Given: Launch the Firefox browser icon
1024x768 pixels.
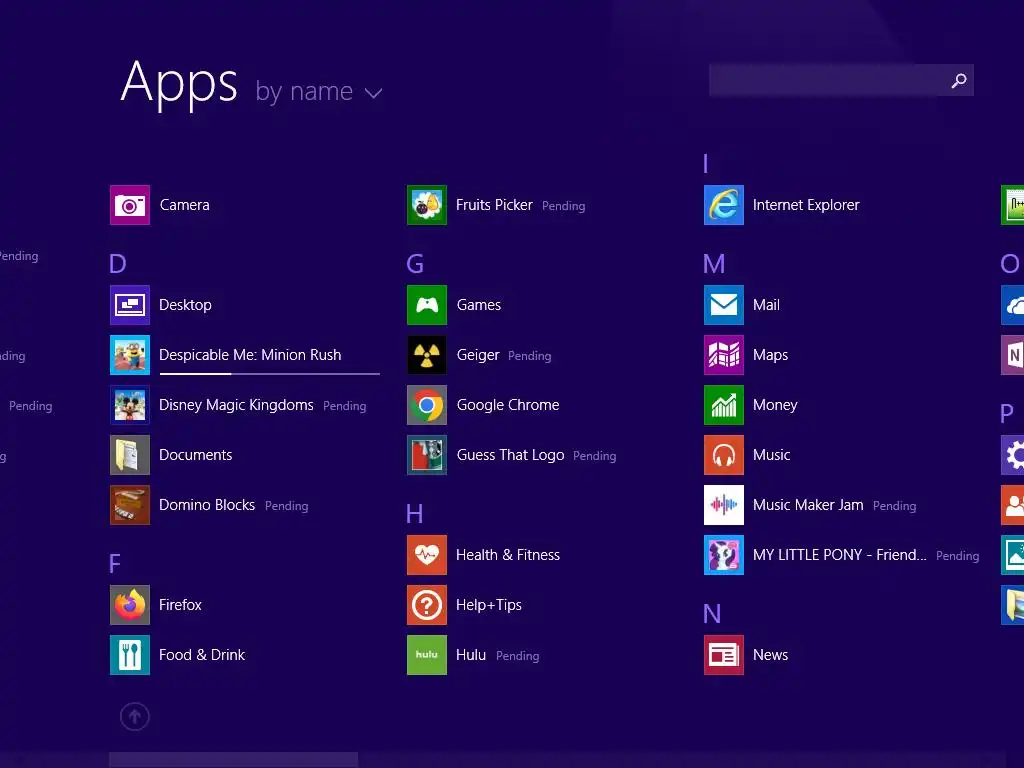Looking at the screenshot, I should point(129,605).
